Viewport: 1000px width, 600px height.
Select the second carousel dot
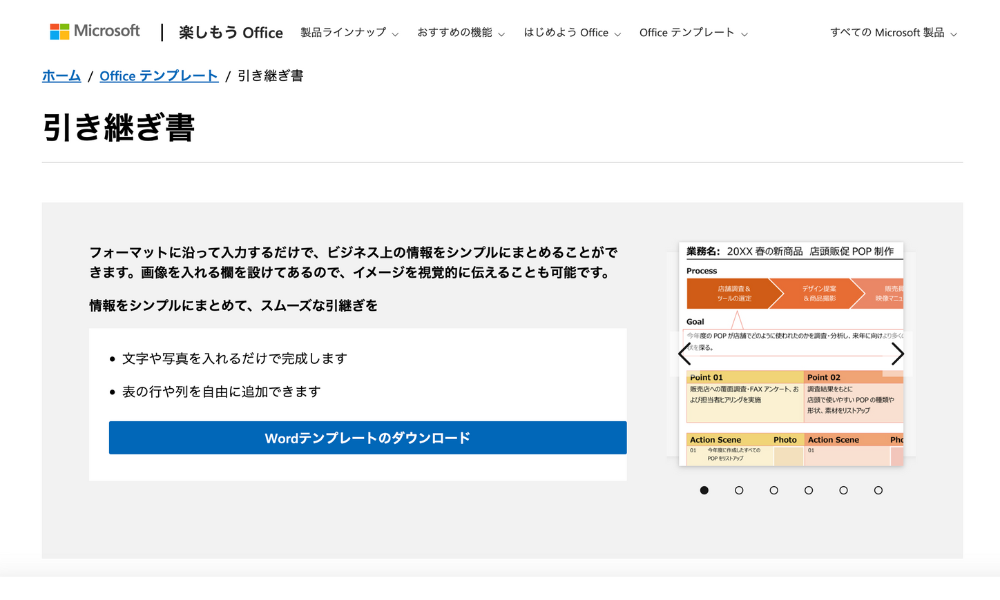coord(739,490)
